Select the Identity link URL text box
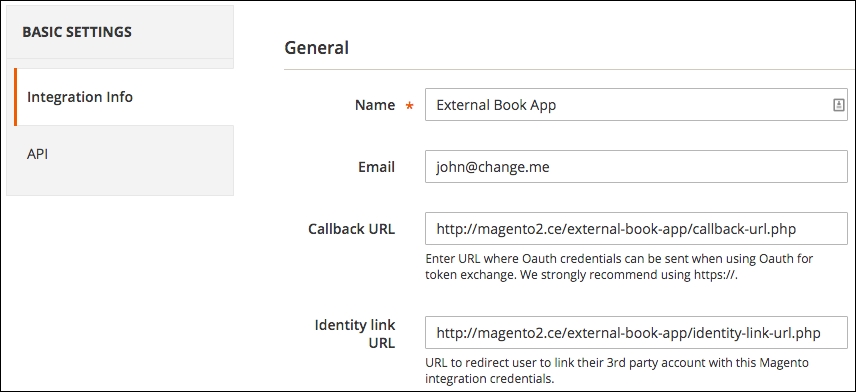This screenshot has height=392, width=856. point(636,332)
